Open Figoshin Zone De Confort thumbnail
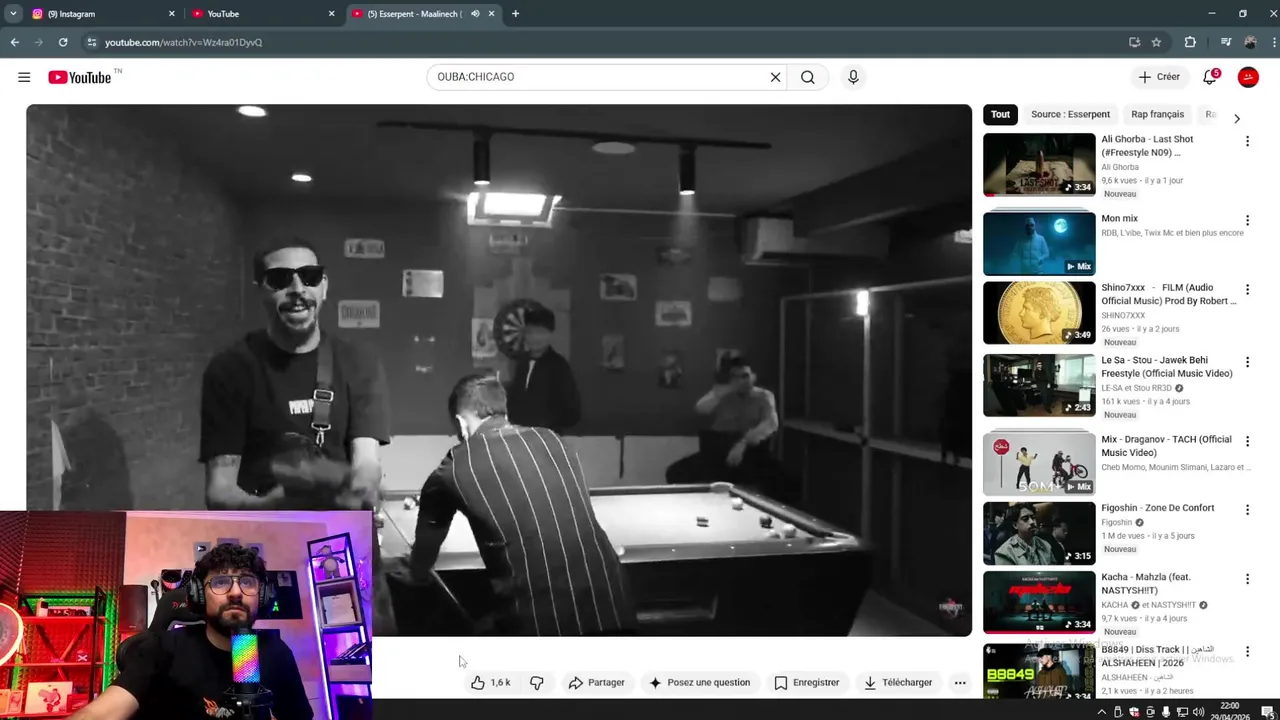Screen dimensions: 1280x720 point(1039,533)
